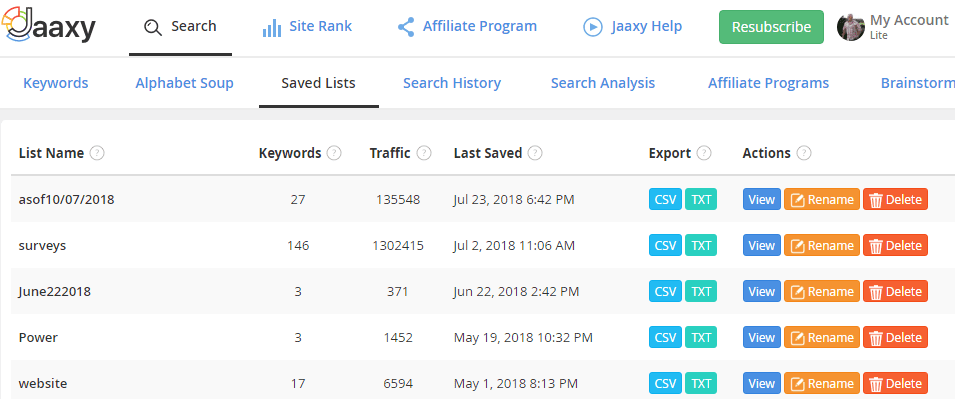Click list name asof10/07/2018
Viewport: 955px width, 399px height.
pos(66,199)
